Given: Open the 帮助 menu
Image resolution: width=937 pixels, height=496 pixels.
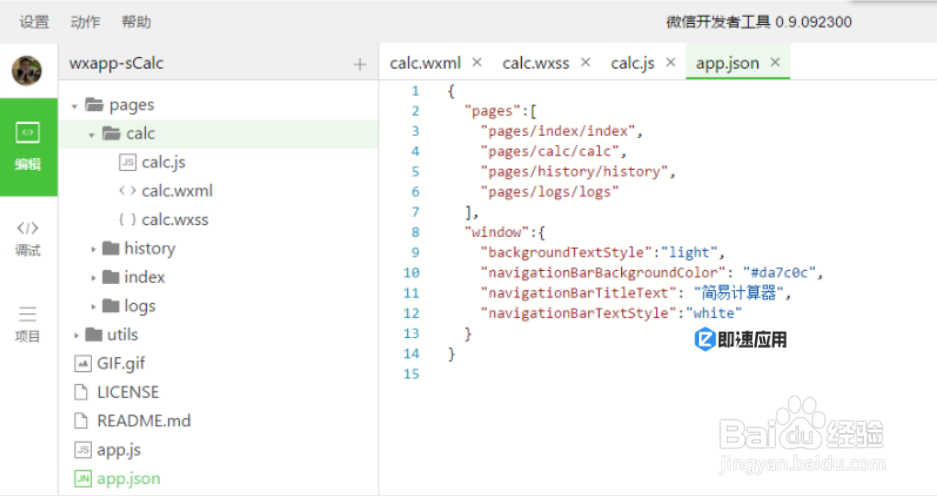Looking at the screenshot, I should coord(136,21).
